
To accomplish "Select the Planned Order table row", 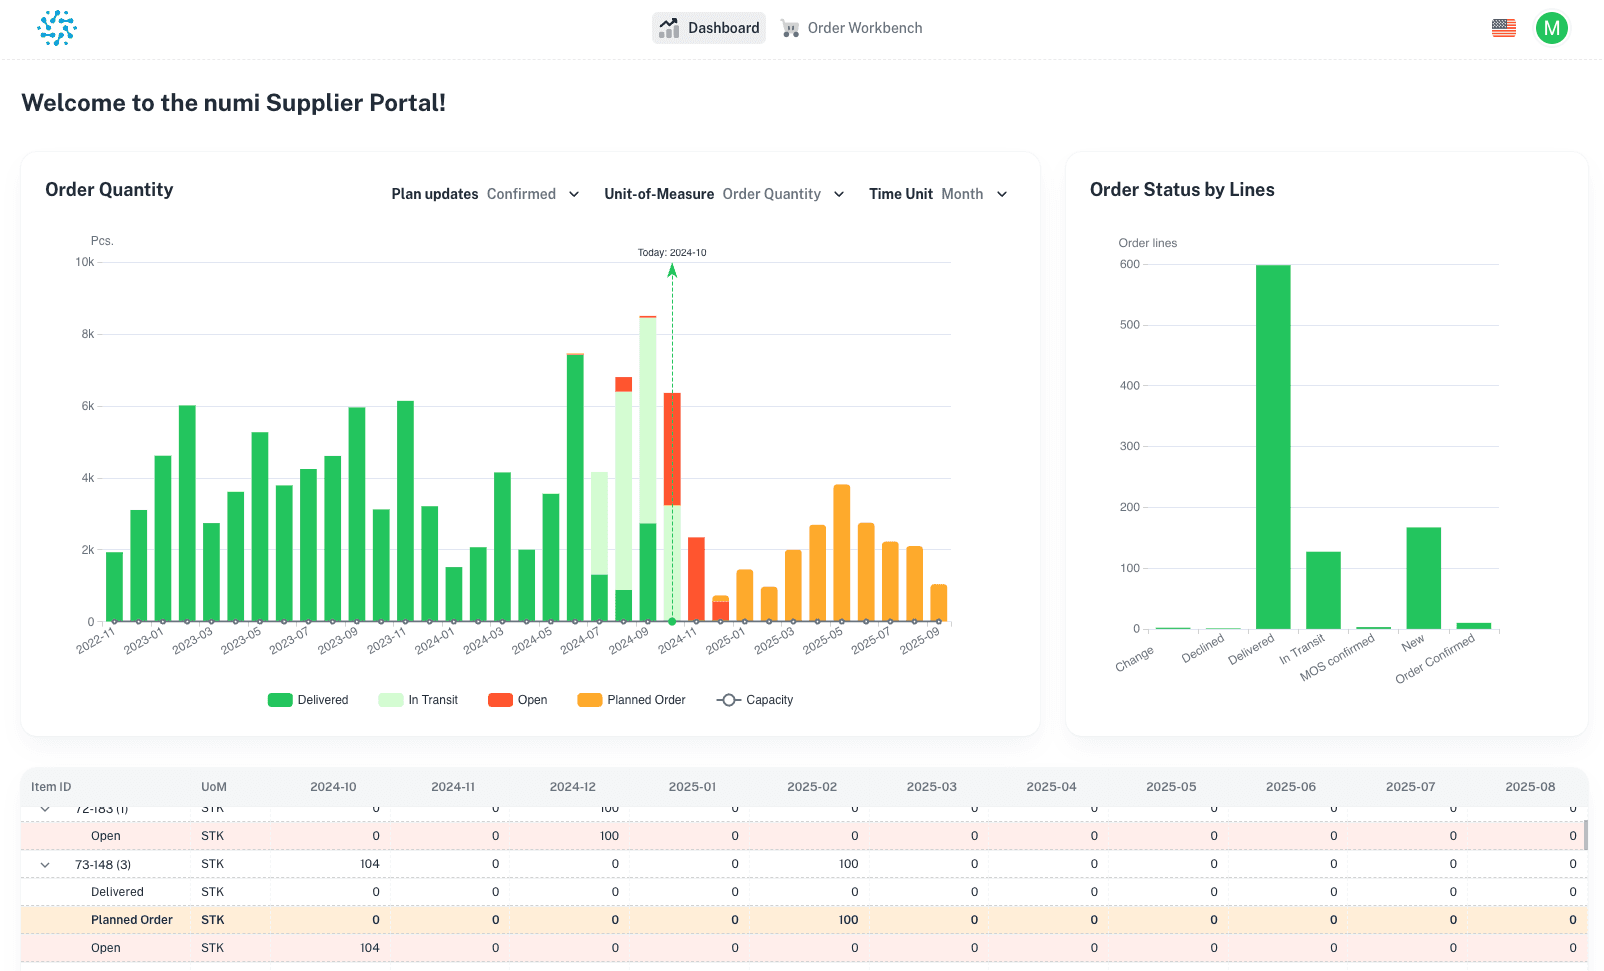I will pos(132,920).
